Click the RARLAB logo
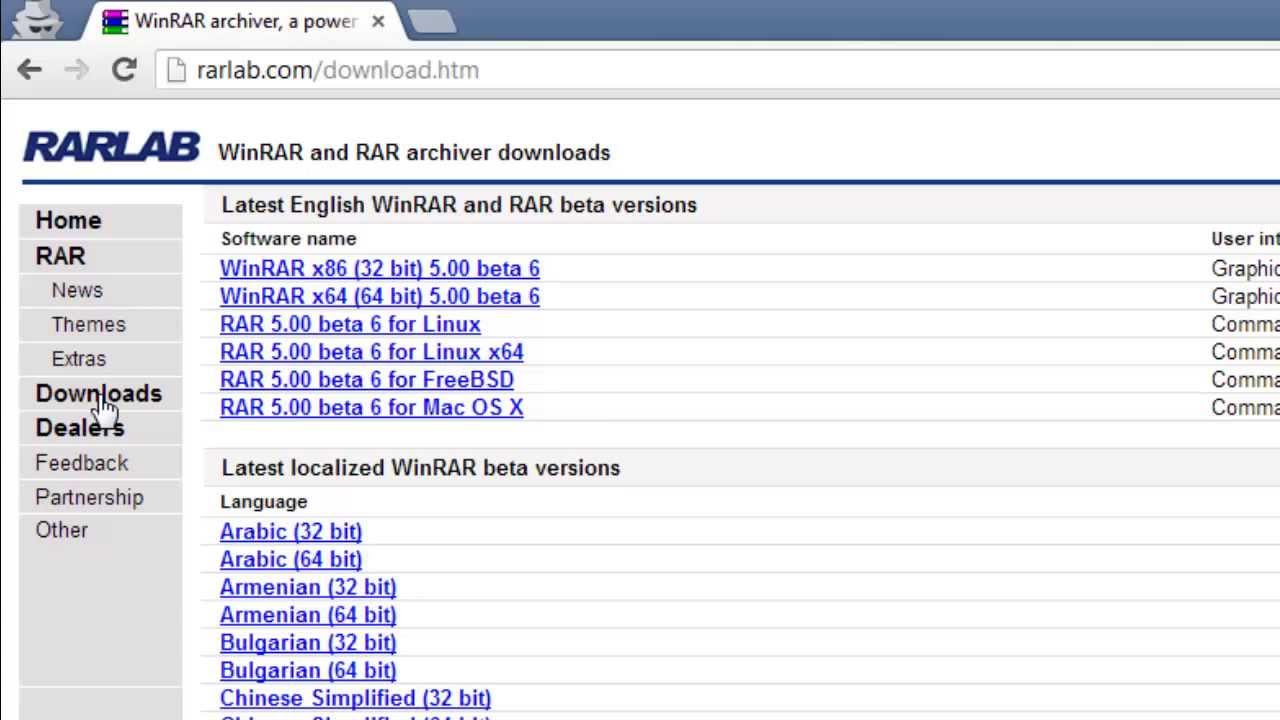Screen dimensions: 1280x720 pyautogui.click(x=112, y=148)
